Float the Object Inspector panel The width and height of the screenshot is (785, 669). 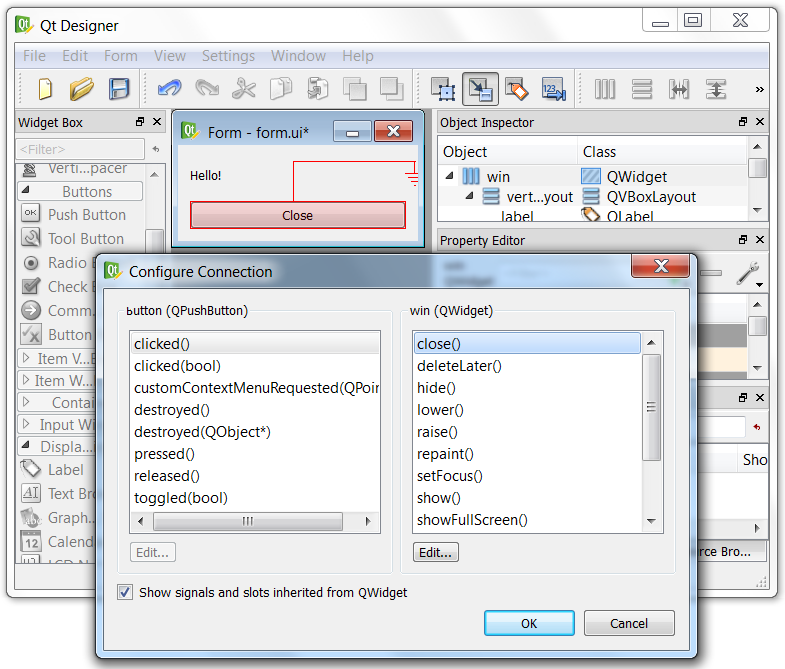tap(743, 122)
